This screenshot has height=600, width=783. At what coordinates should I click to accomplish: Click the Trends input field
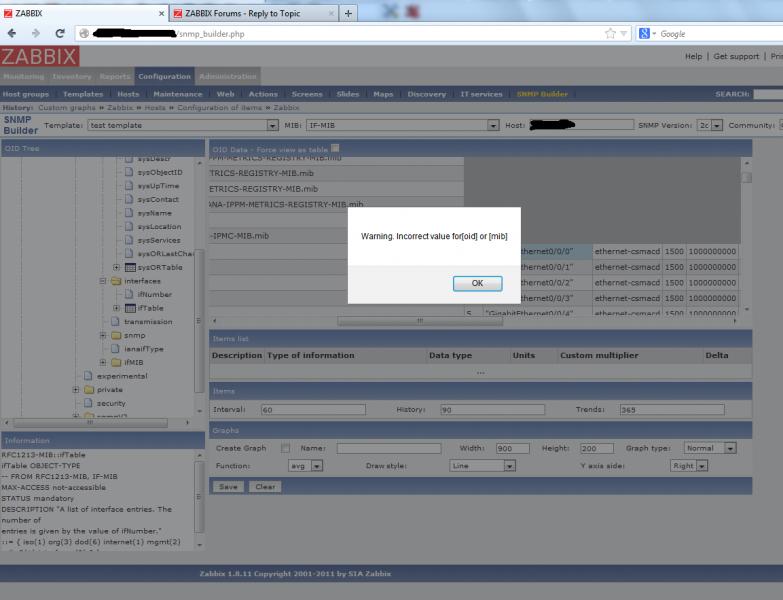point(672,410)
